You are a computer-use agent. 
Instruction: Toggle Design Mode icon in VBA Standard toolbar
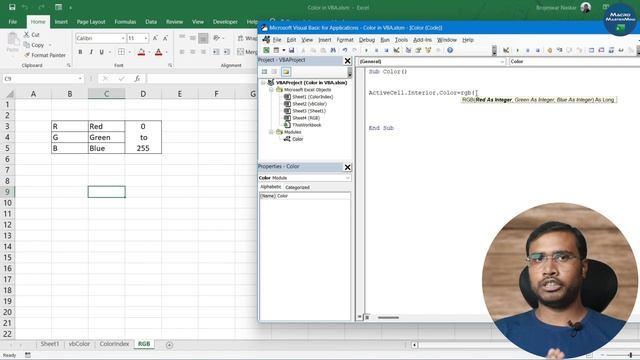(x=396, y=50)
